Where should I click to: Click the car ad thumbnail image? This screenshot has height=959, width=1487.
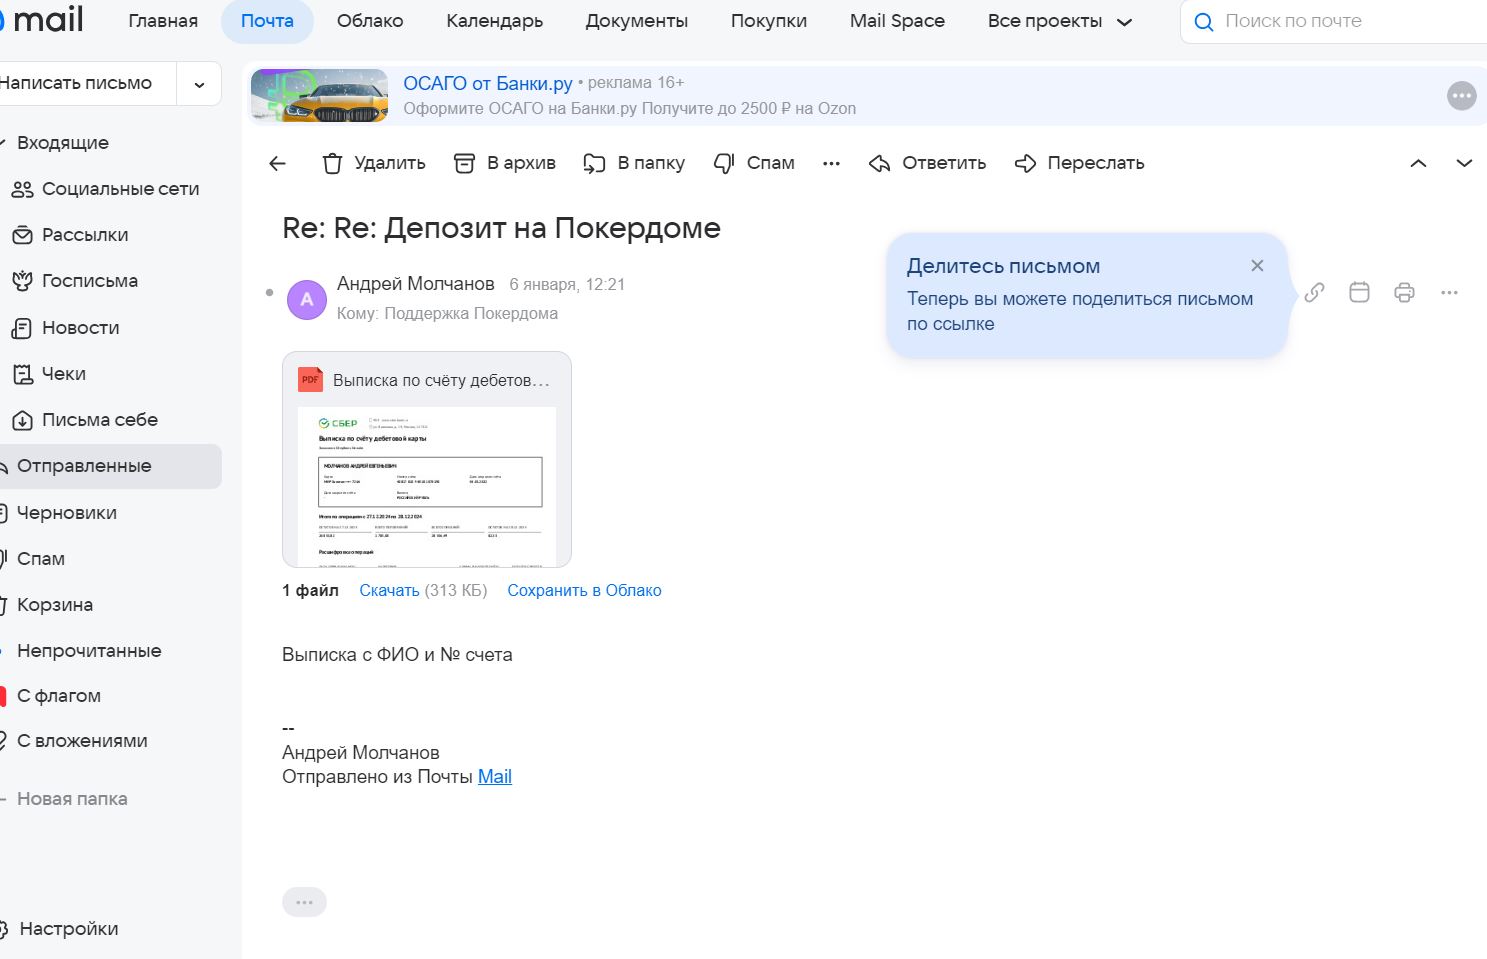[x=319, y=96]
